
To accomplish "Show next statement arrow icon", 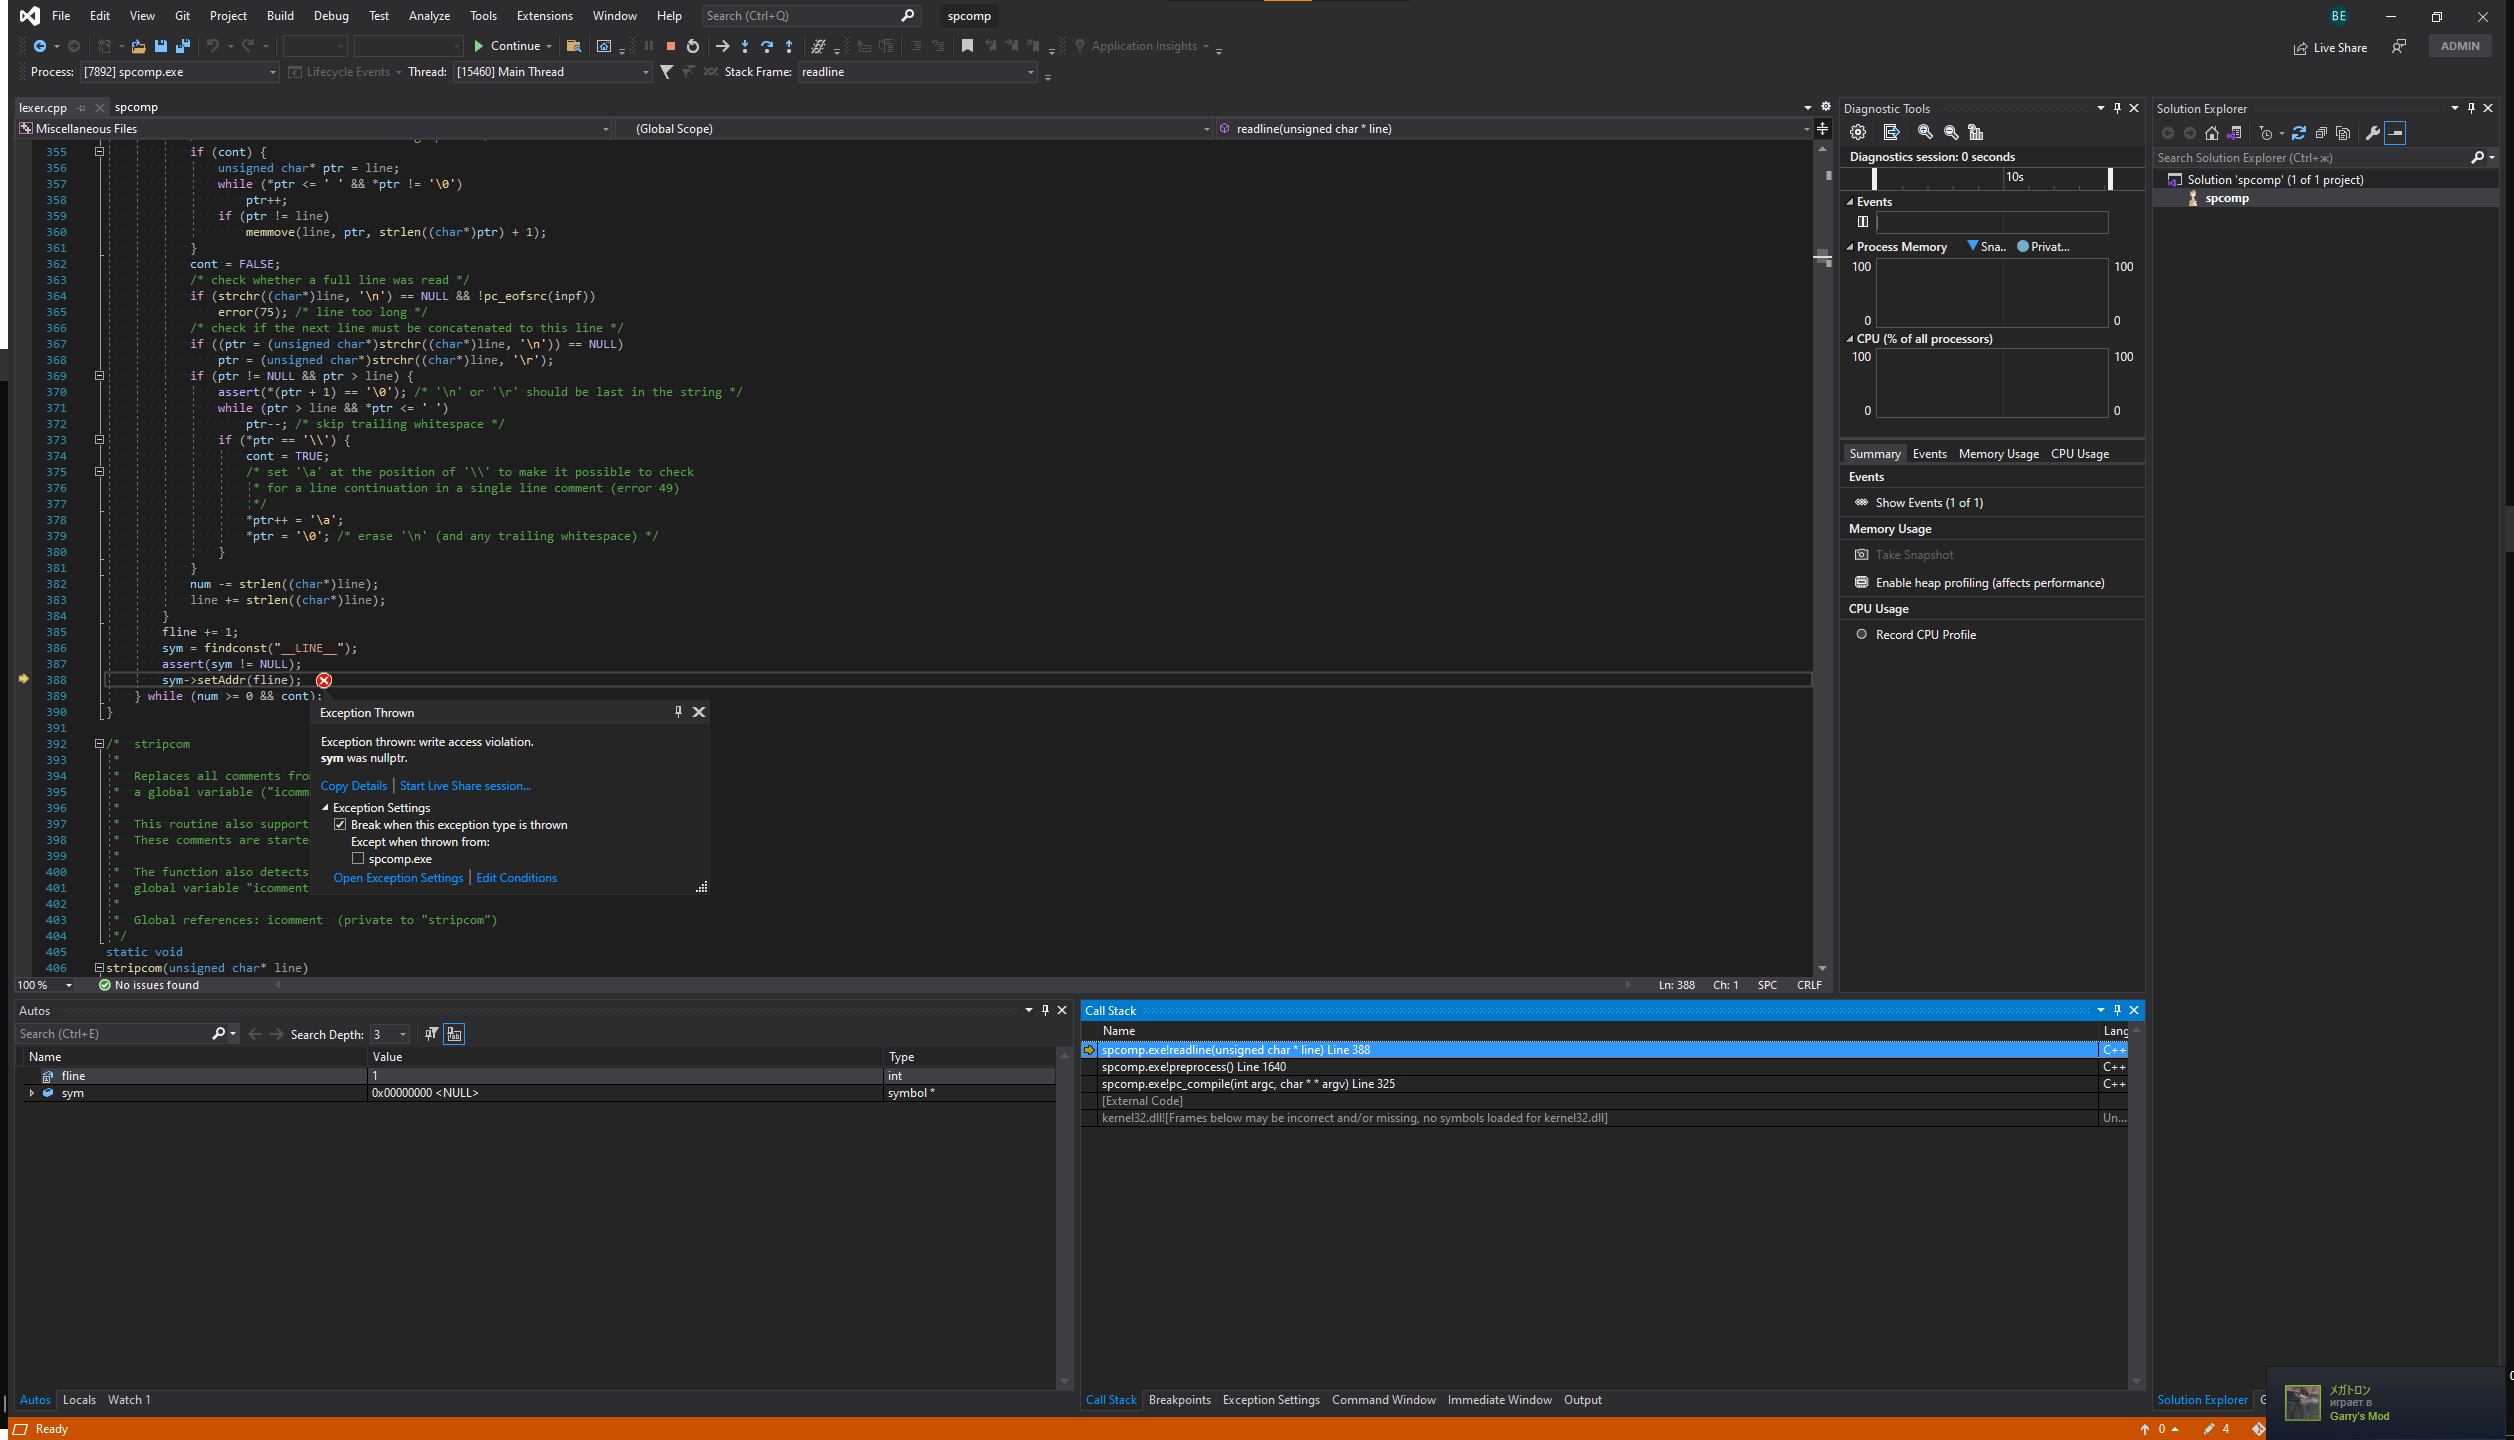I will (x=722, y=46).
